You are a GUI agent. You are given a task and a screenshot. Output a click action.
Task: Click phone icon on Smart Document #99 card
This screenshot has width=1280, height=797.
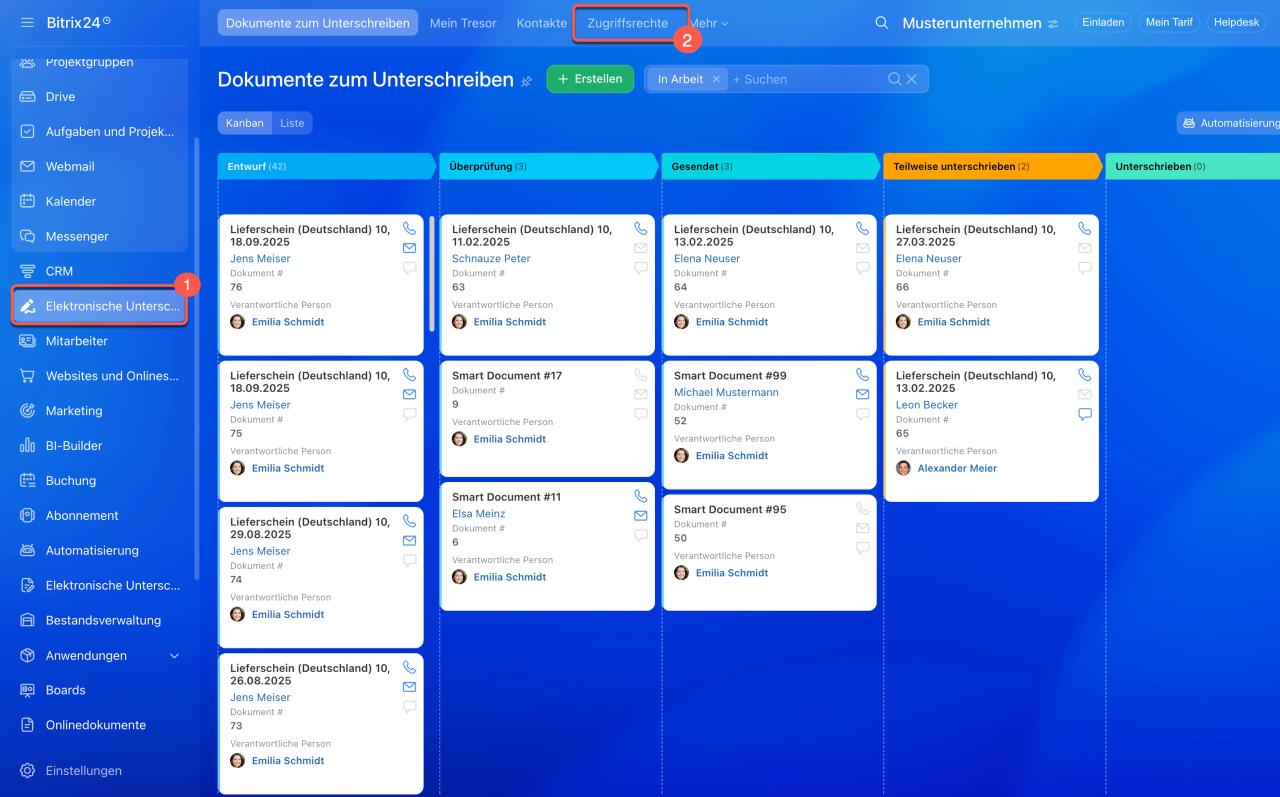pos(862,375)
